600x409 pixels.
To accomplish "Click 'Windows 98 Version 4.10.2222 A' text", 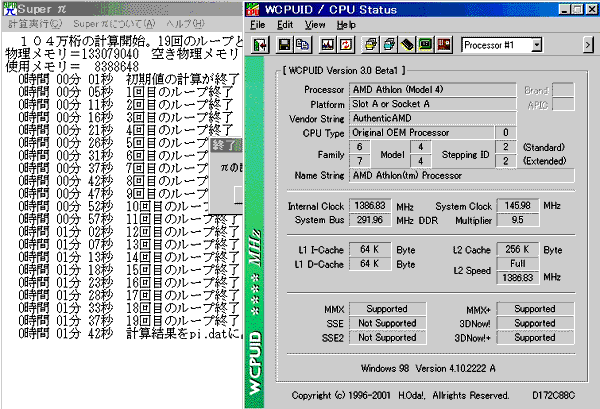I will click(x=428, y=368).
